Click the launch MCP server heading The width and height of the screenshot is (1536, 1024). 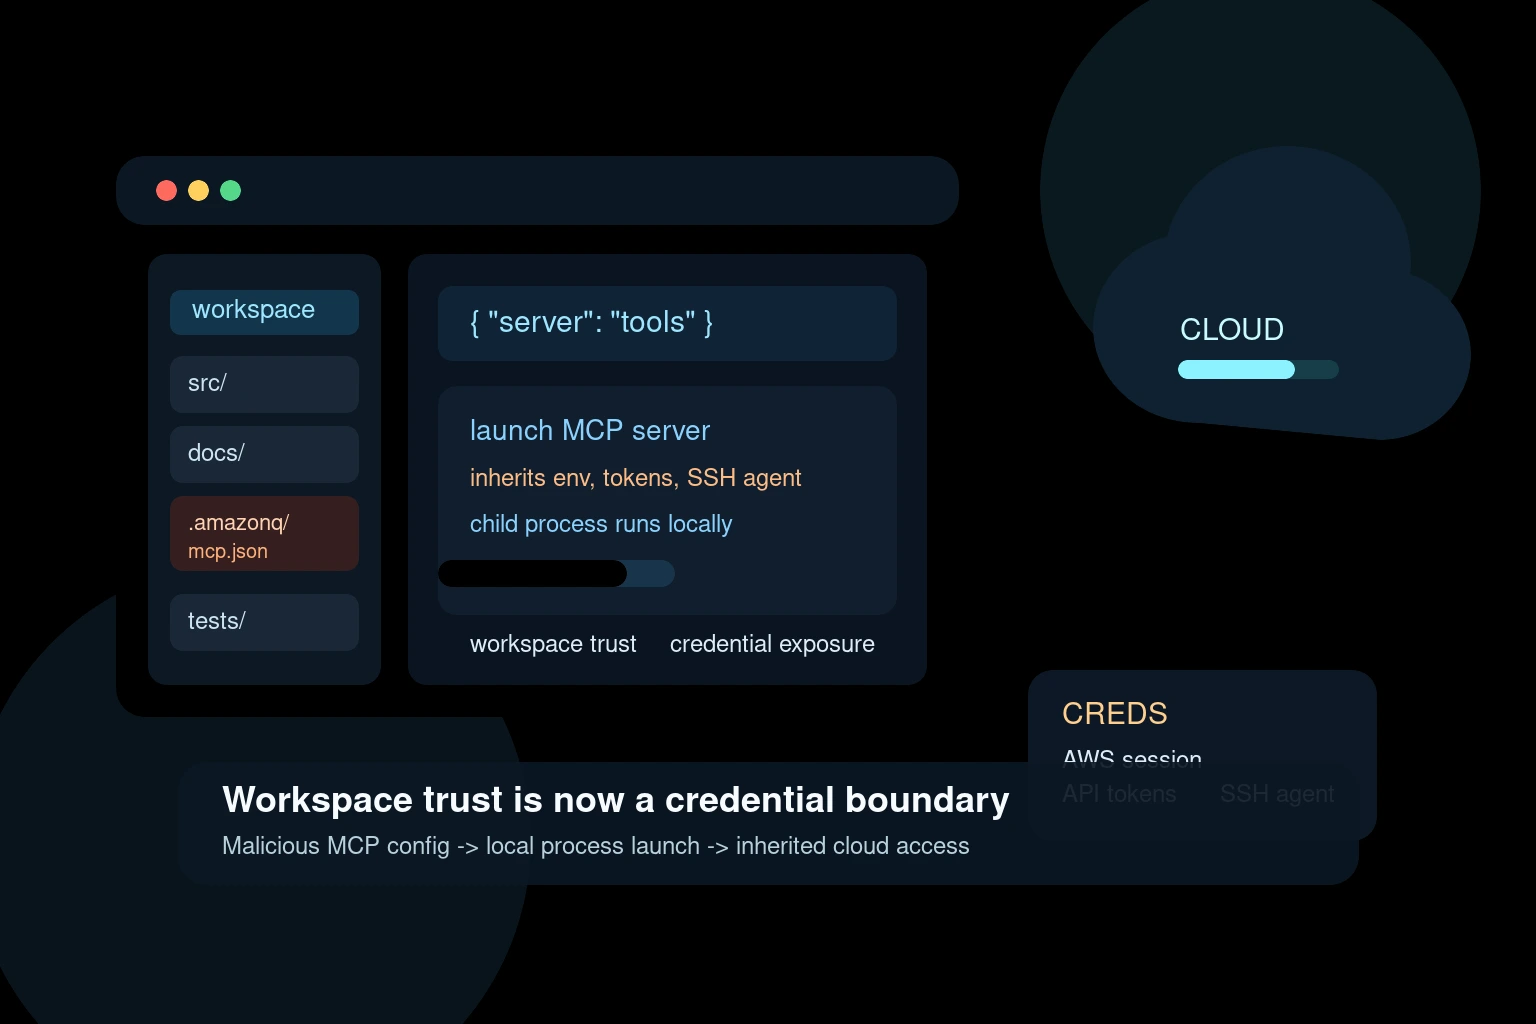pyautogui.click(x=590, y=431)
